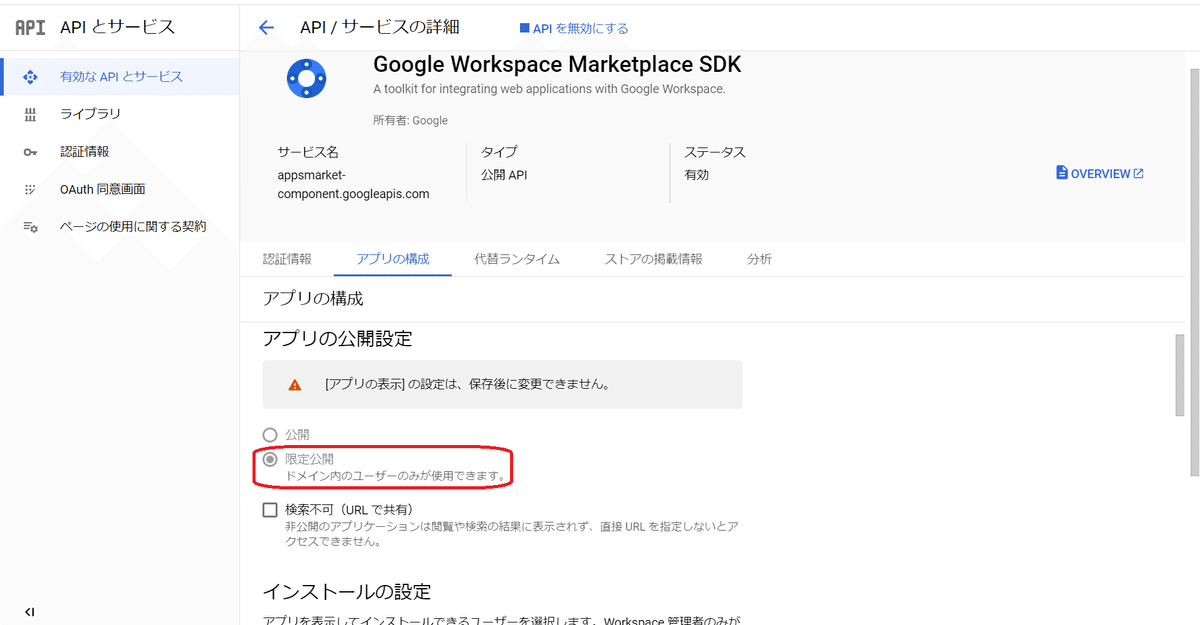Open 認証情報 in the sidebar menu
Viewport: 1200px width, 625px height.
point(120,152)
